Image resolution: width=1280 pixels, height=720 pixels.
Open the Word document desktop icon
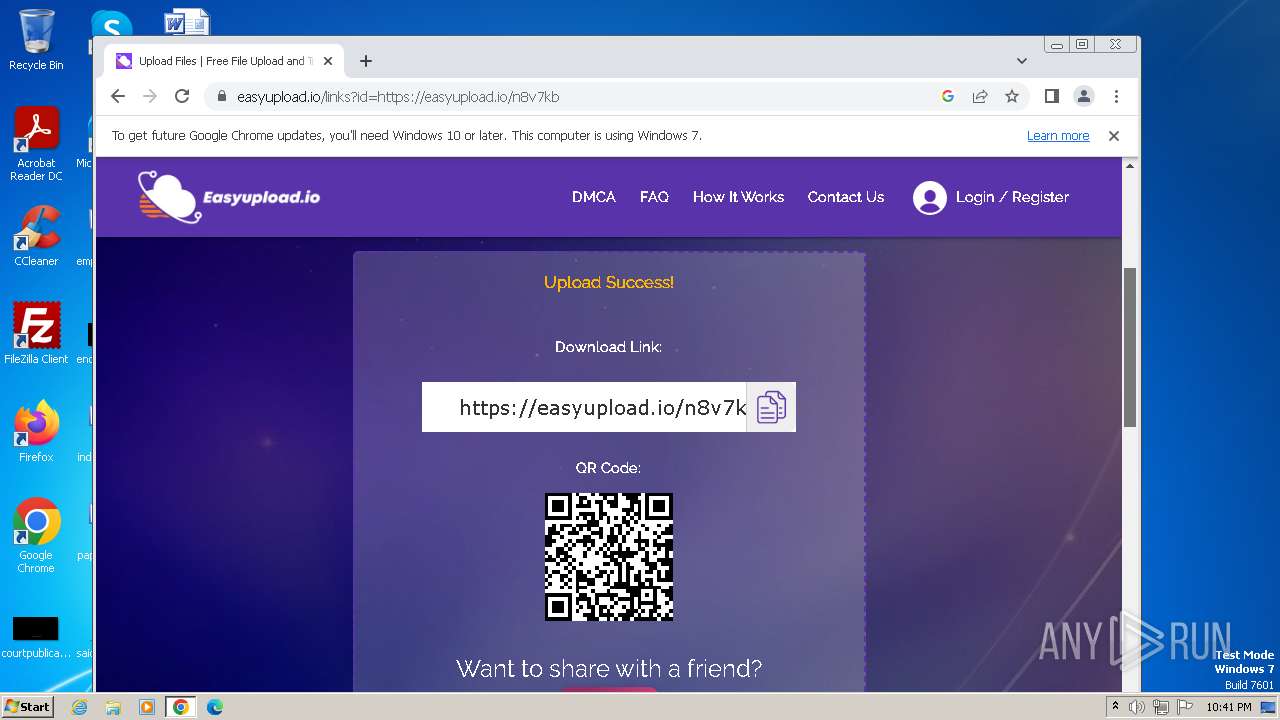[x=187, y=22]
